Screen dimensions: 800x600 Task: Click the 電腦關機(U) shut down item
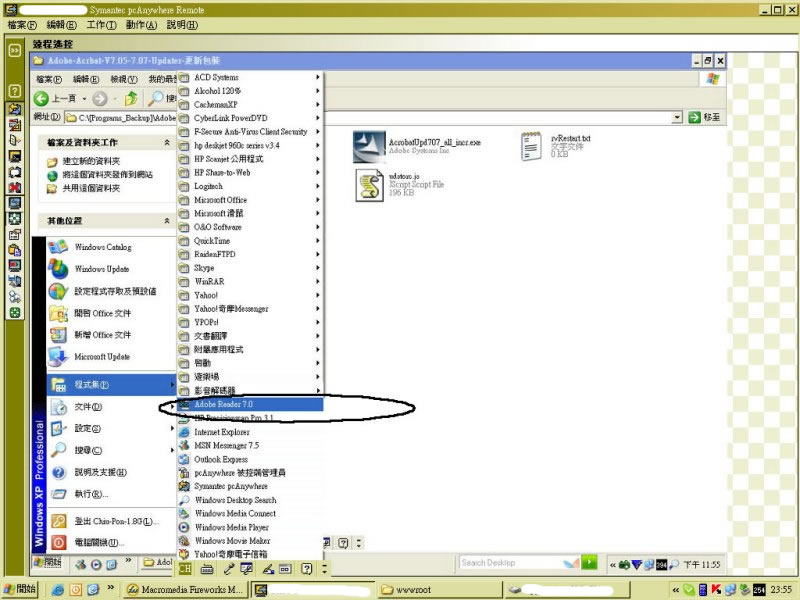(x=99, y=542)
